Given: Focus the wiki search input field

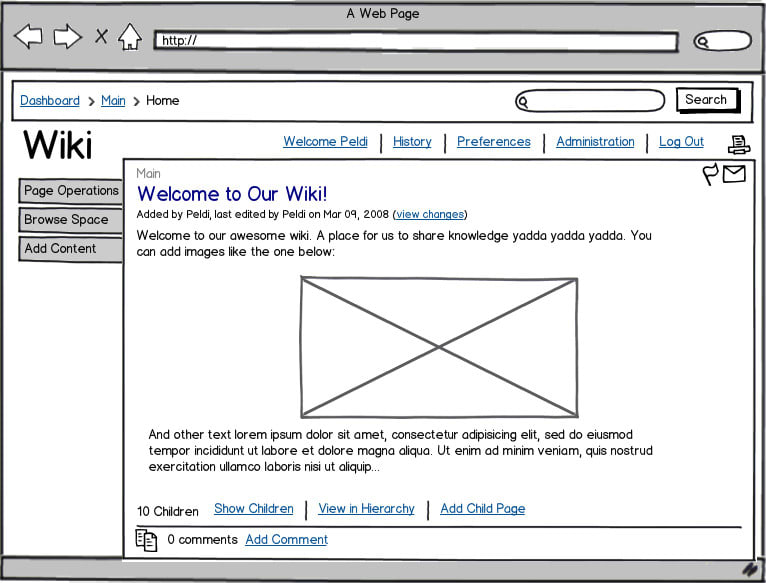Looking at the screenshot, I should (x=590, y=101).
